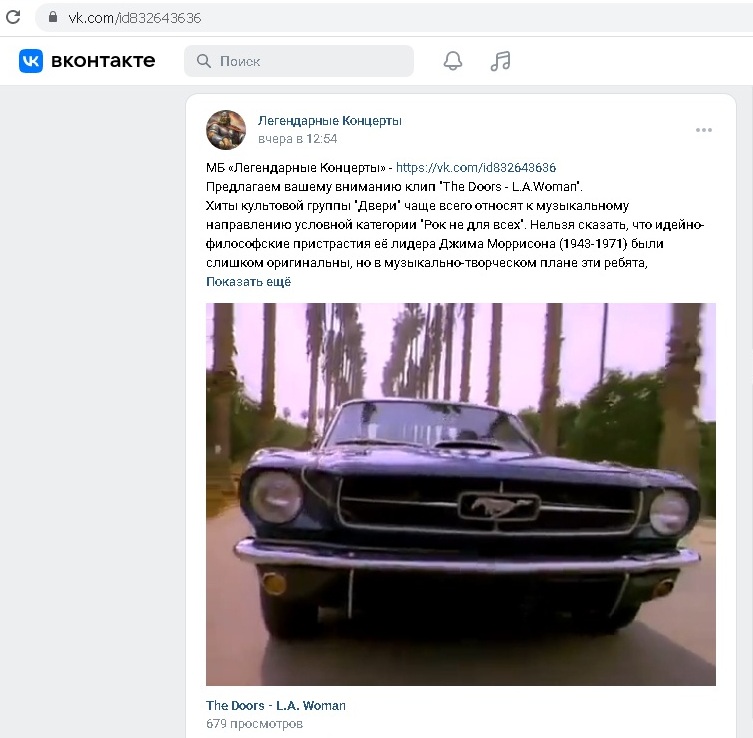The width and height of the screenshot is (753, 738).
Task: Open the post's three-dot options menu
Action: coord(704,130)
